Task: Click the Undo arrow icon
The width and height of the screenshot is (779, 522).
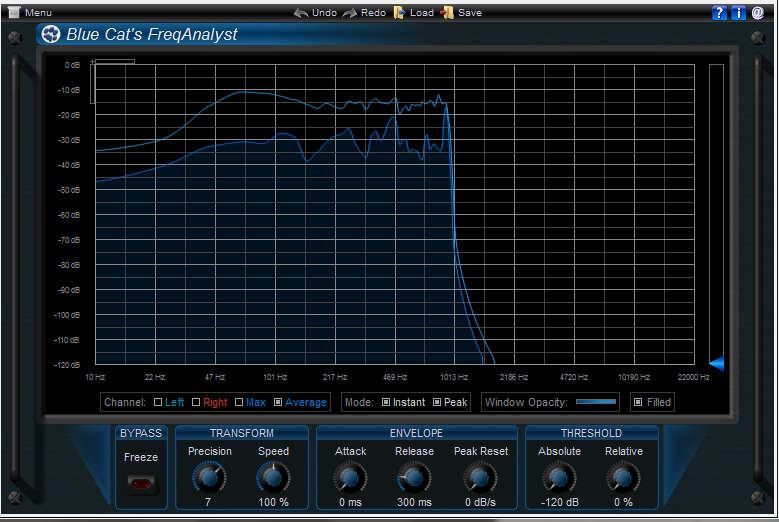Action: coord(301,12)
